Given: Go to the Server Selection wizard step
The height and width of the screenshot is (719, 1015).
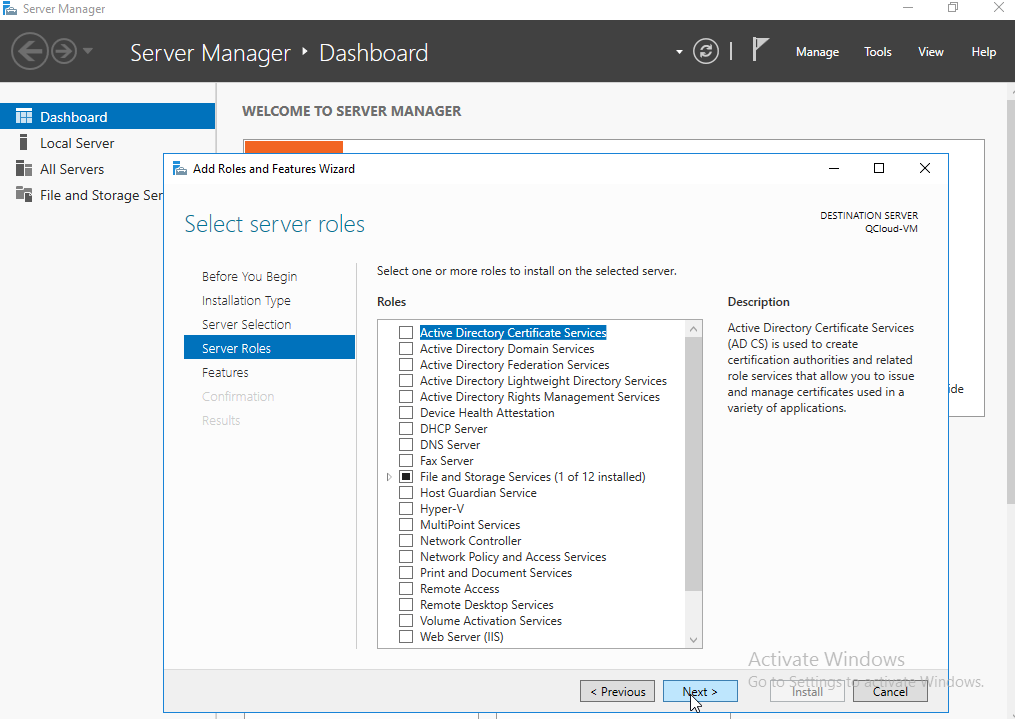Looking at the screenshot, I should tap(247, 324).
